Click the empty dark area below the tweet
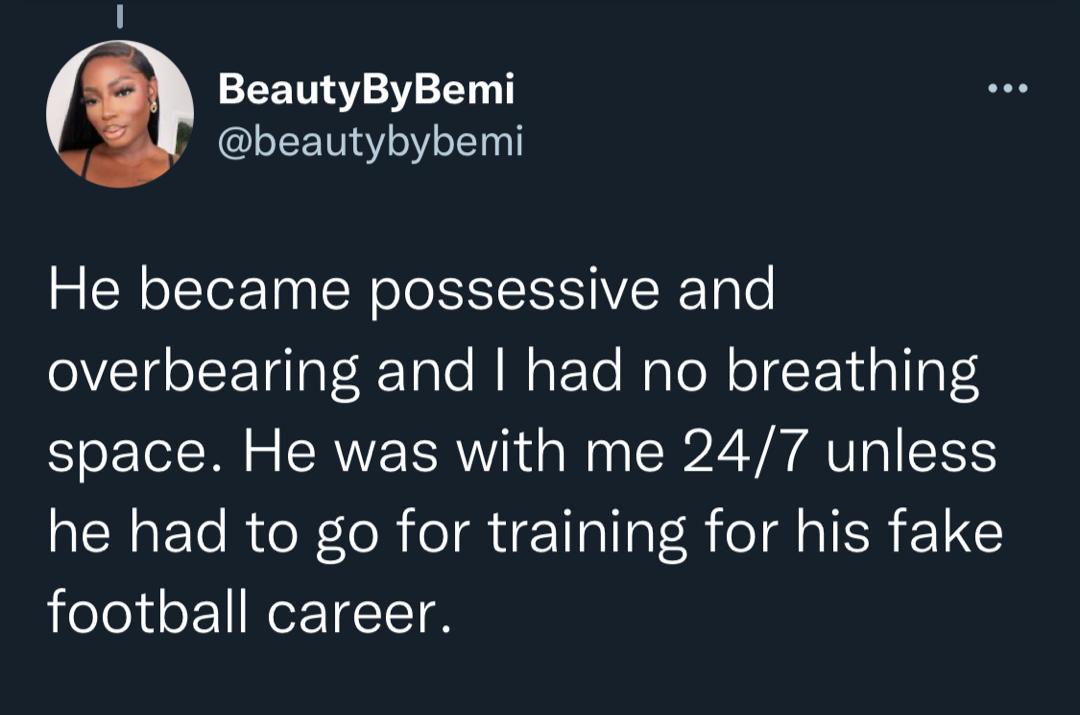 pos(540,680)
